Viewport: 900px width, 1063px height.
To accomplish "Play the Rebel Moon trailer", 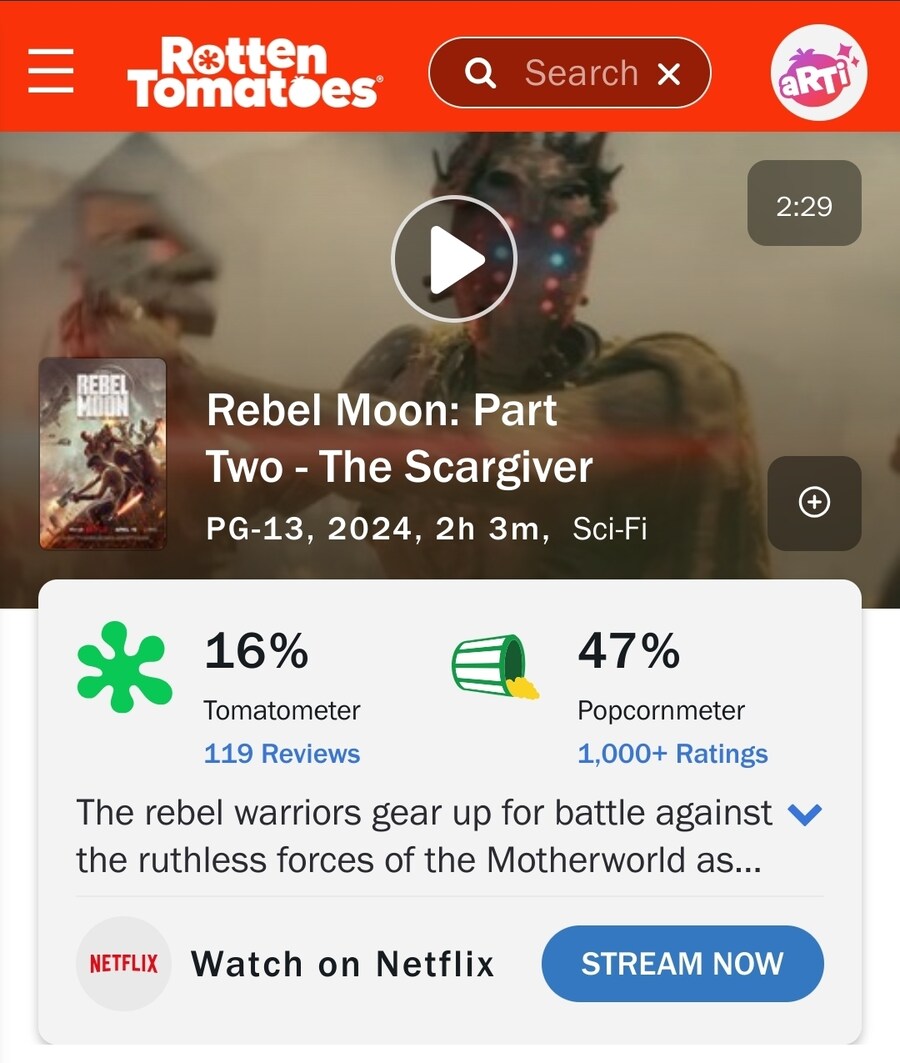I will coord(454,259).
